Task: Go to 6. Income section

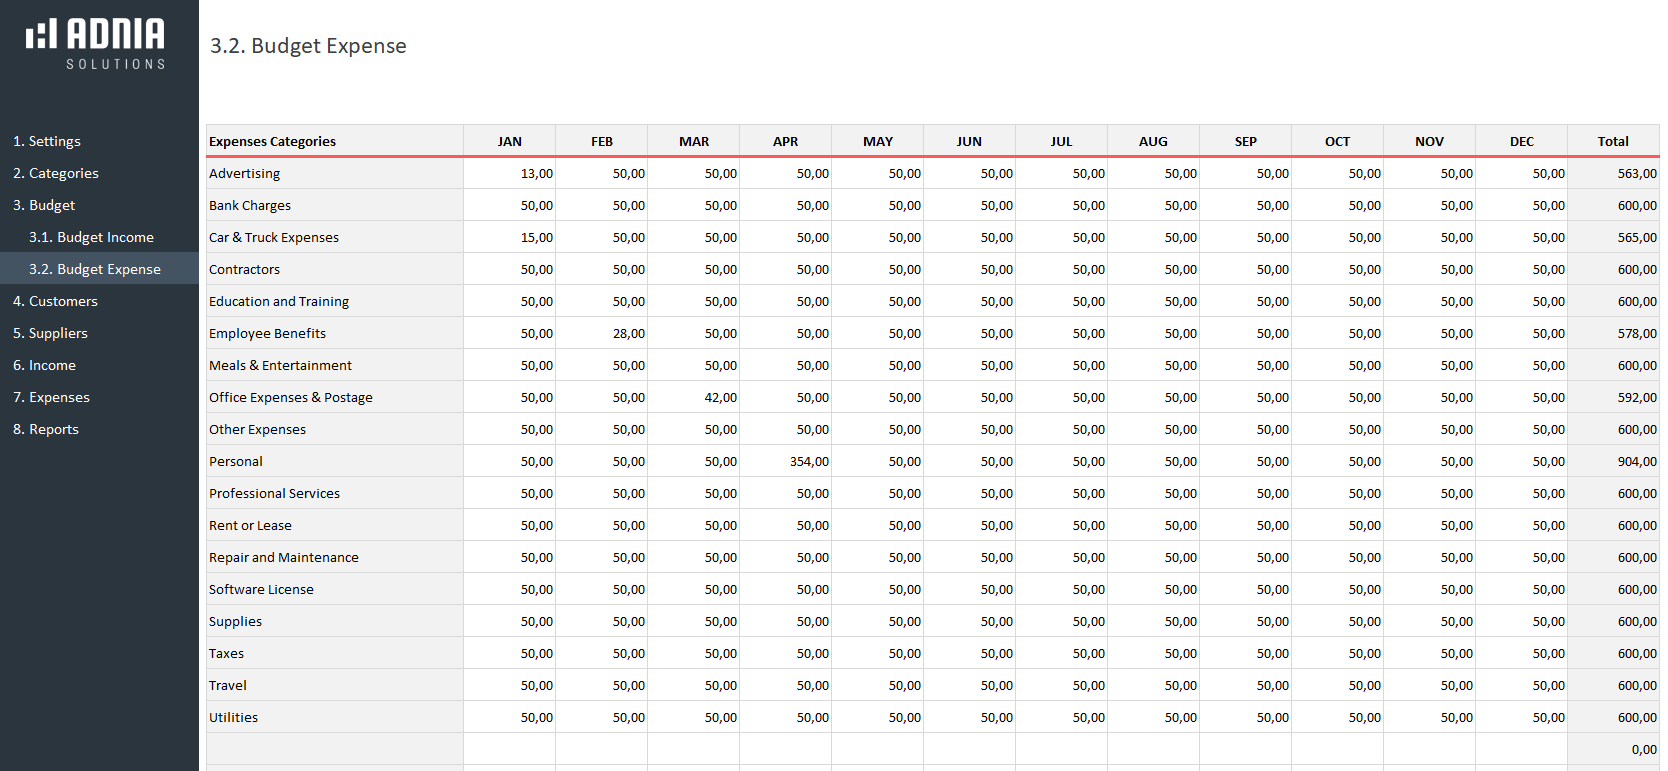Action: coord(44,365)
